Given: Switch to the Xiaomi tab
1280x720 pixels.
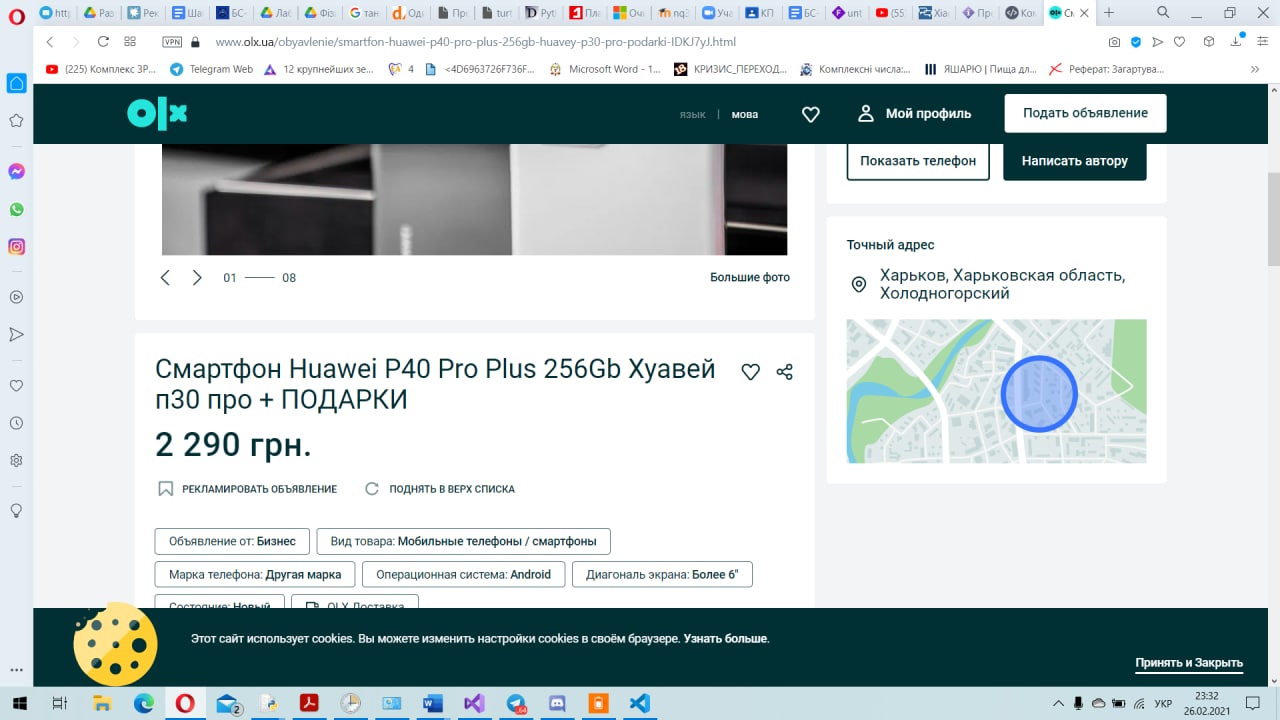Looking at the screenshot, I should [933, 13].
